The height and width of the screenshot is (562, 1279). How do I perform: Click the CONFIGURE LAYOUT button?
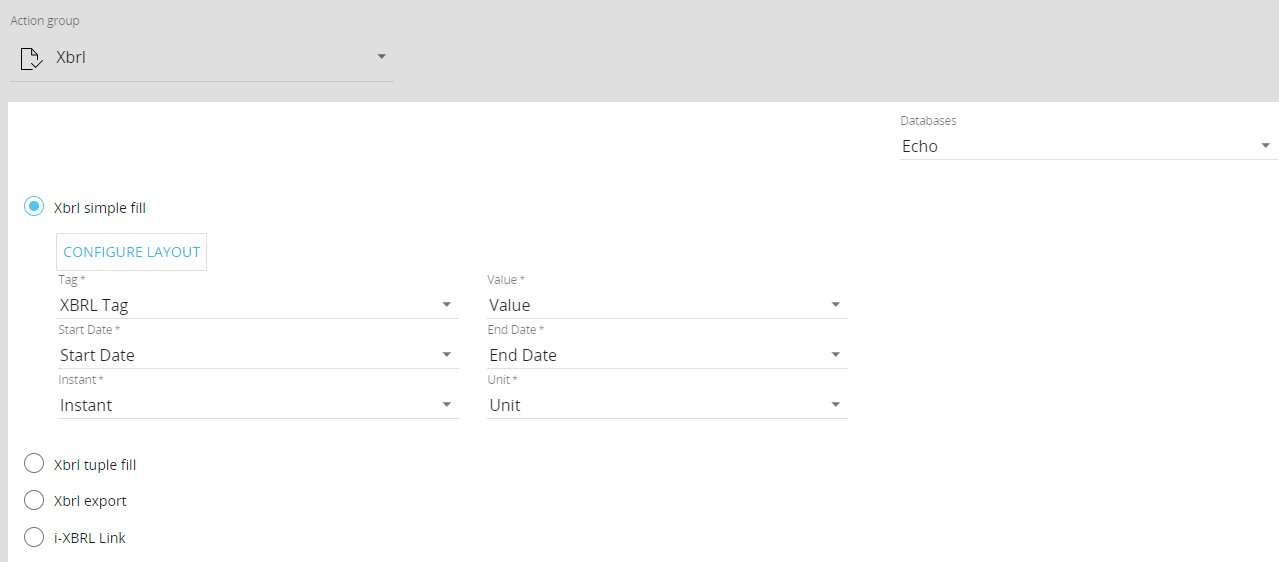point(132,252)
